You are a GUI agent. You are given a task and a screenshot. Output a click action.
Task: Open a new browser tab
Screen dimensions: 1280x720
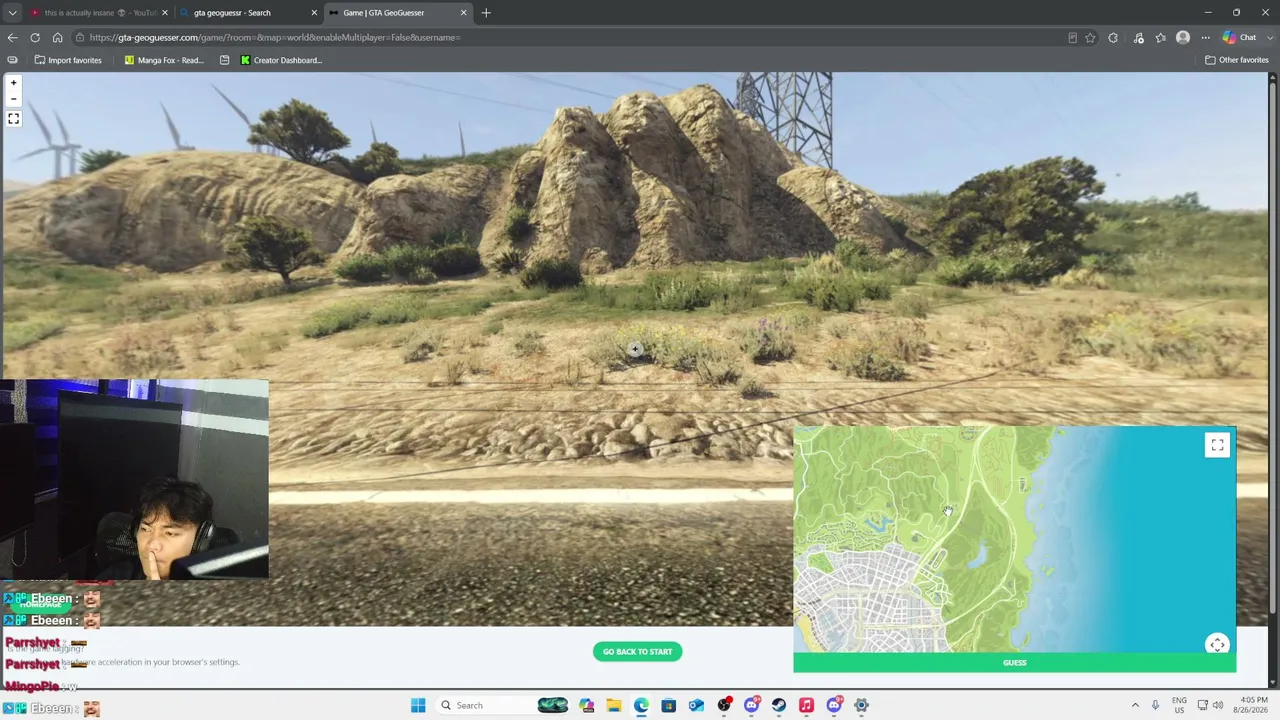point(486,13)
